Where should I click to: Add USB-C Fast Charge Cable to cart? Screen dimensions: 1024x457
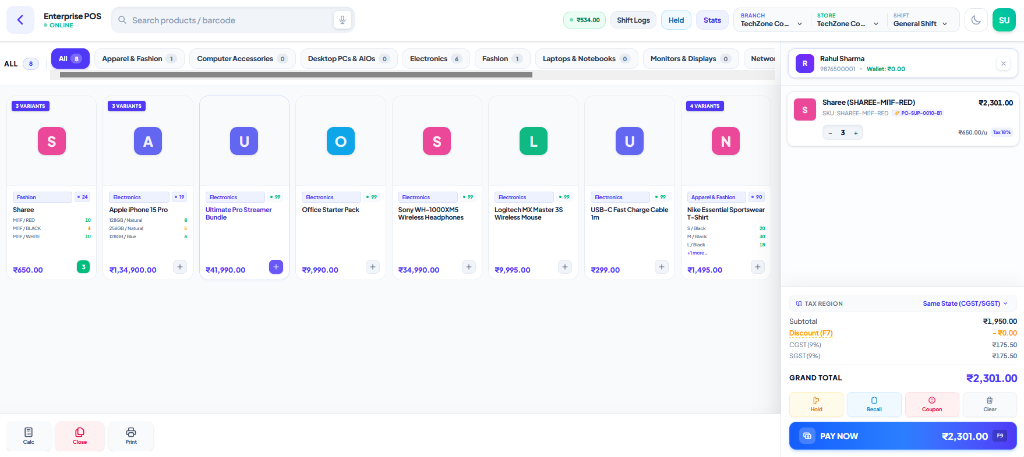(x=662, y=266)
